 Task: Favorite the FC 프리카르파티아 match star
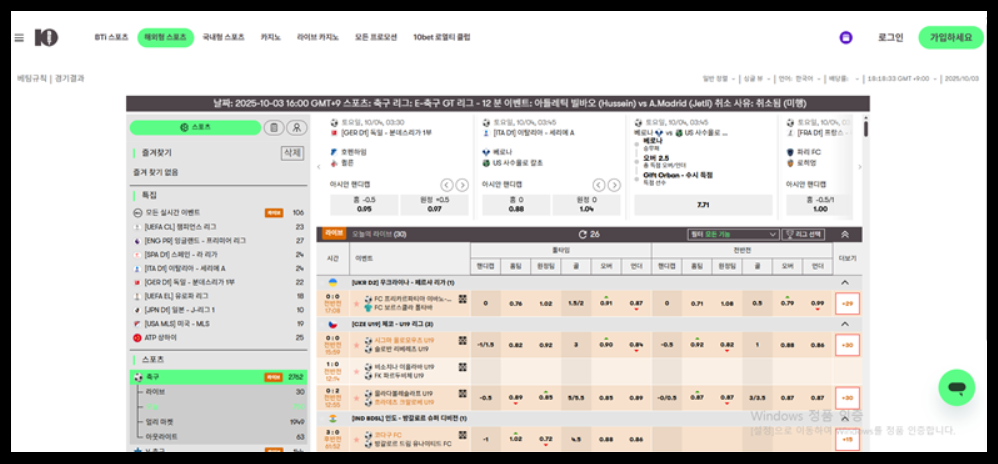click(x=356, y=303)
